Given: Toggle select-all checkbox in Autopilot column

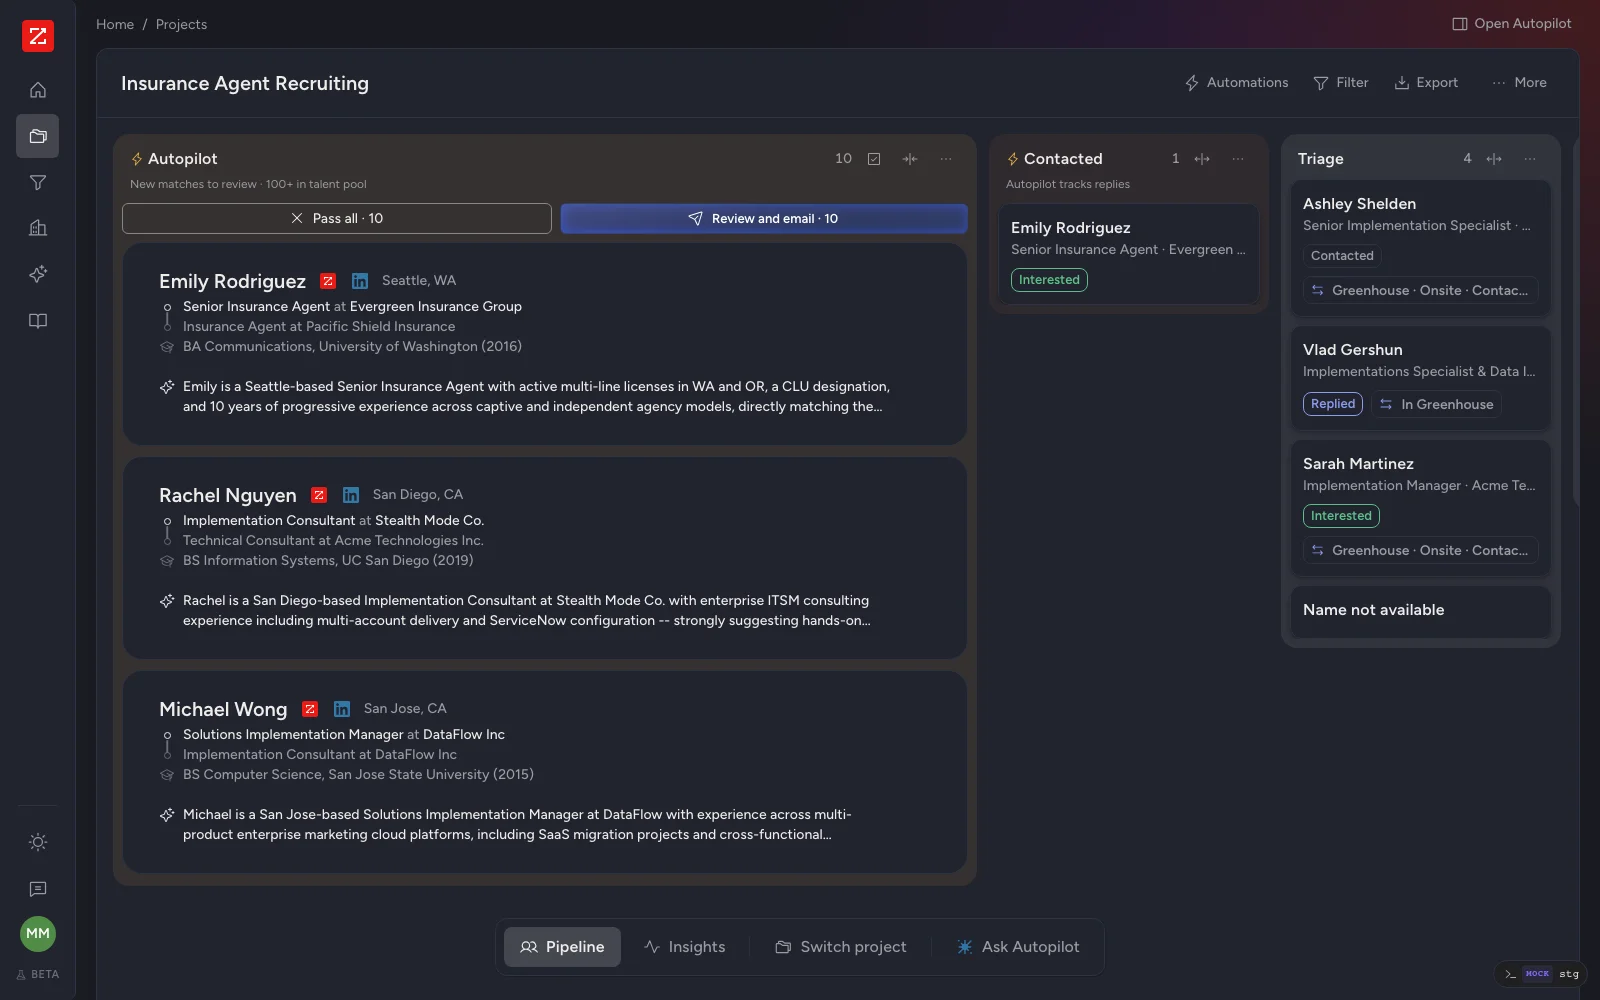Looking at the screenshot, I should (874, 159).
